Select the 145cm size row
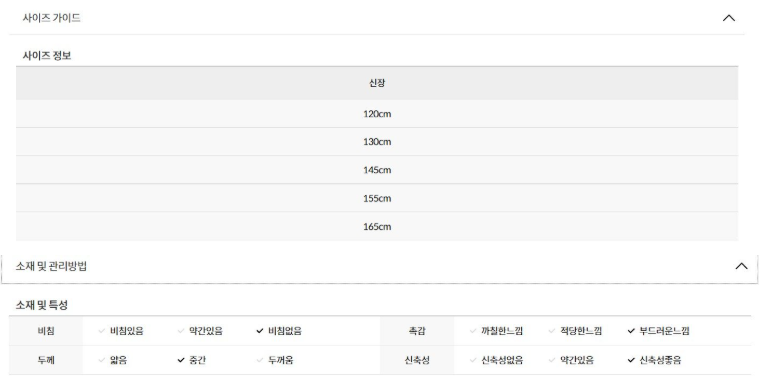Image resolution: width=766 pixels, height=388 pixels. [377, 170]
